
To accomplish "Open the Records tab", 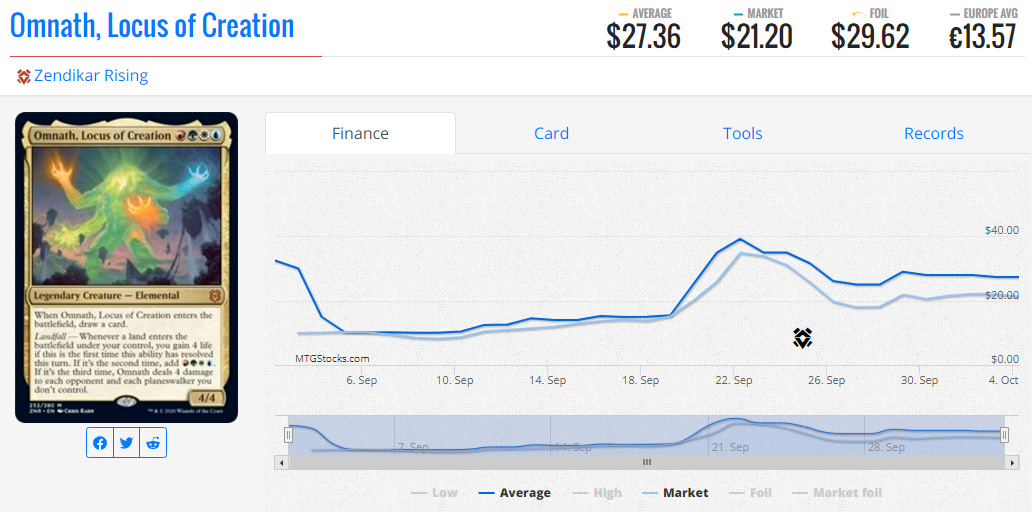I will 933,133.
